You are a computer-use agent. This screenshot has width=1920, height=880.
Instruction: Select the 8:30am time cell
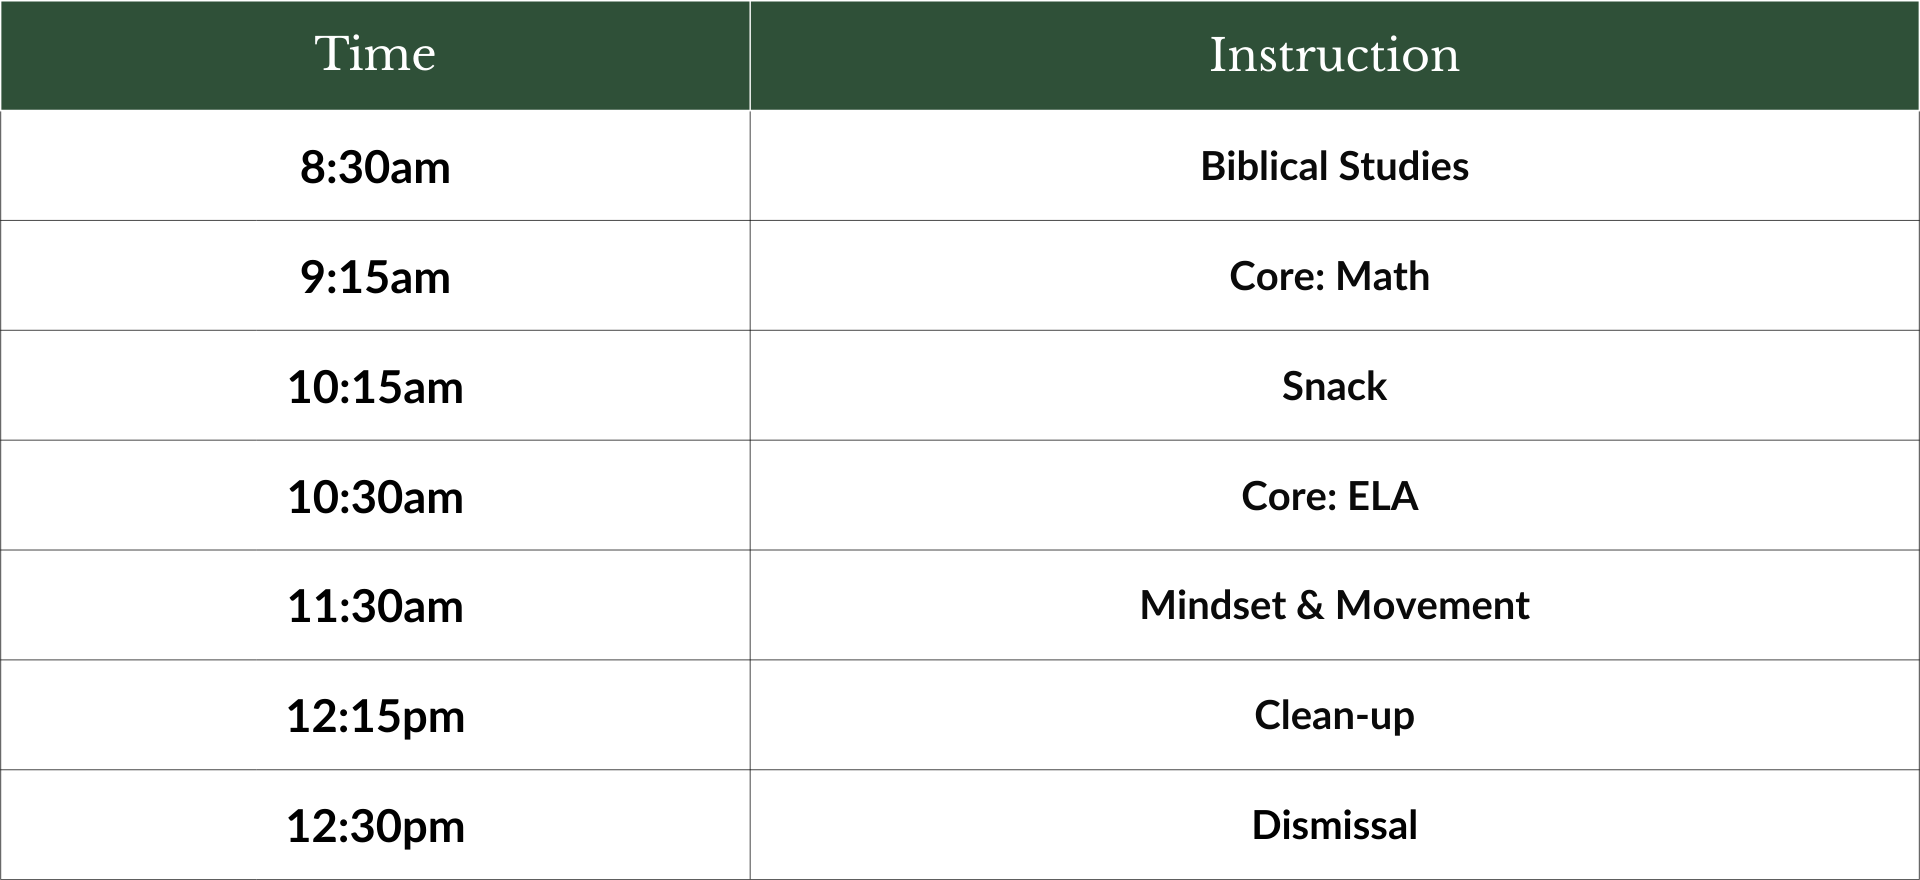coord(375,165)
